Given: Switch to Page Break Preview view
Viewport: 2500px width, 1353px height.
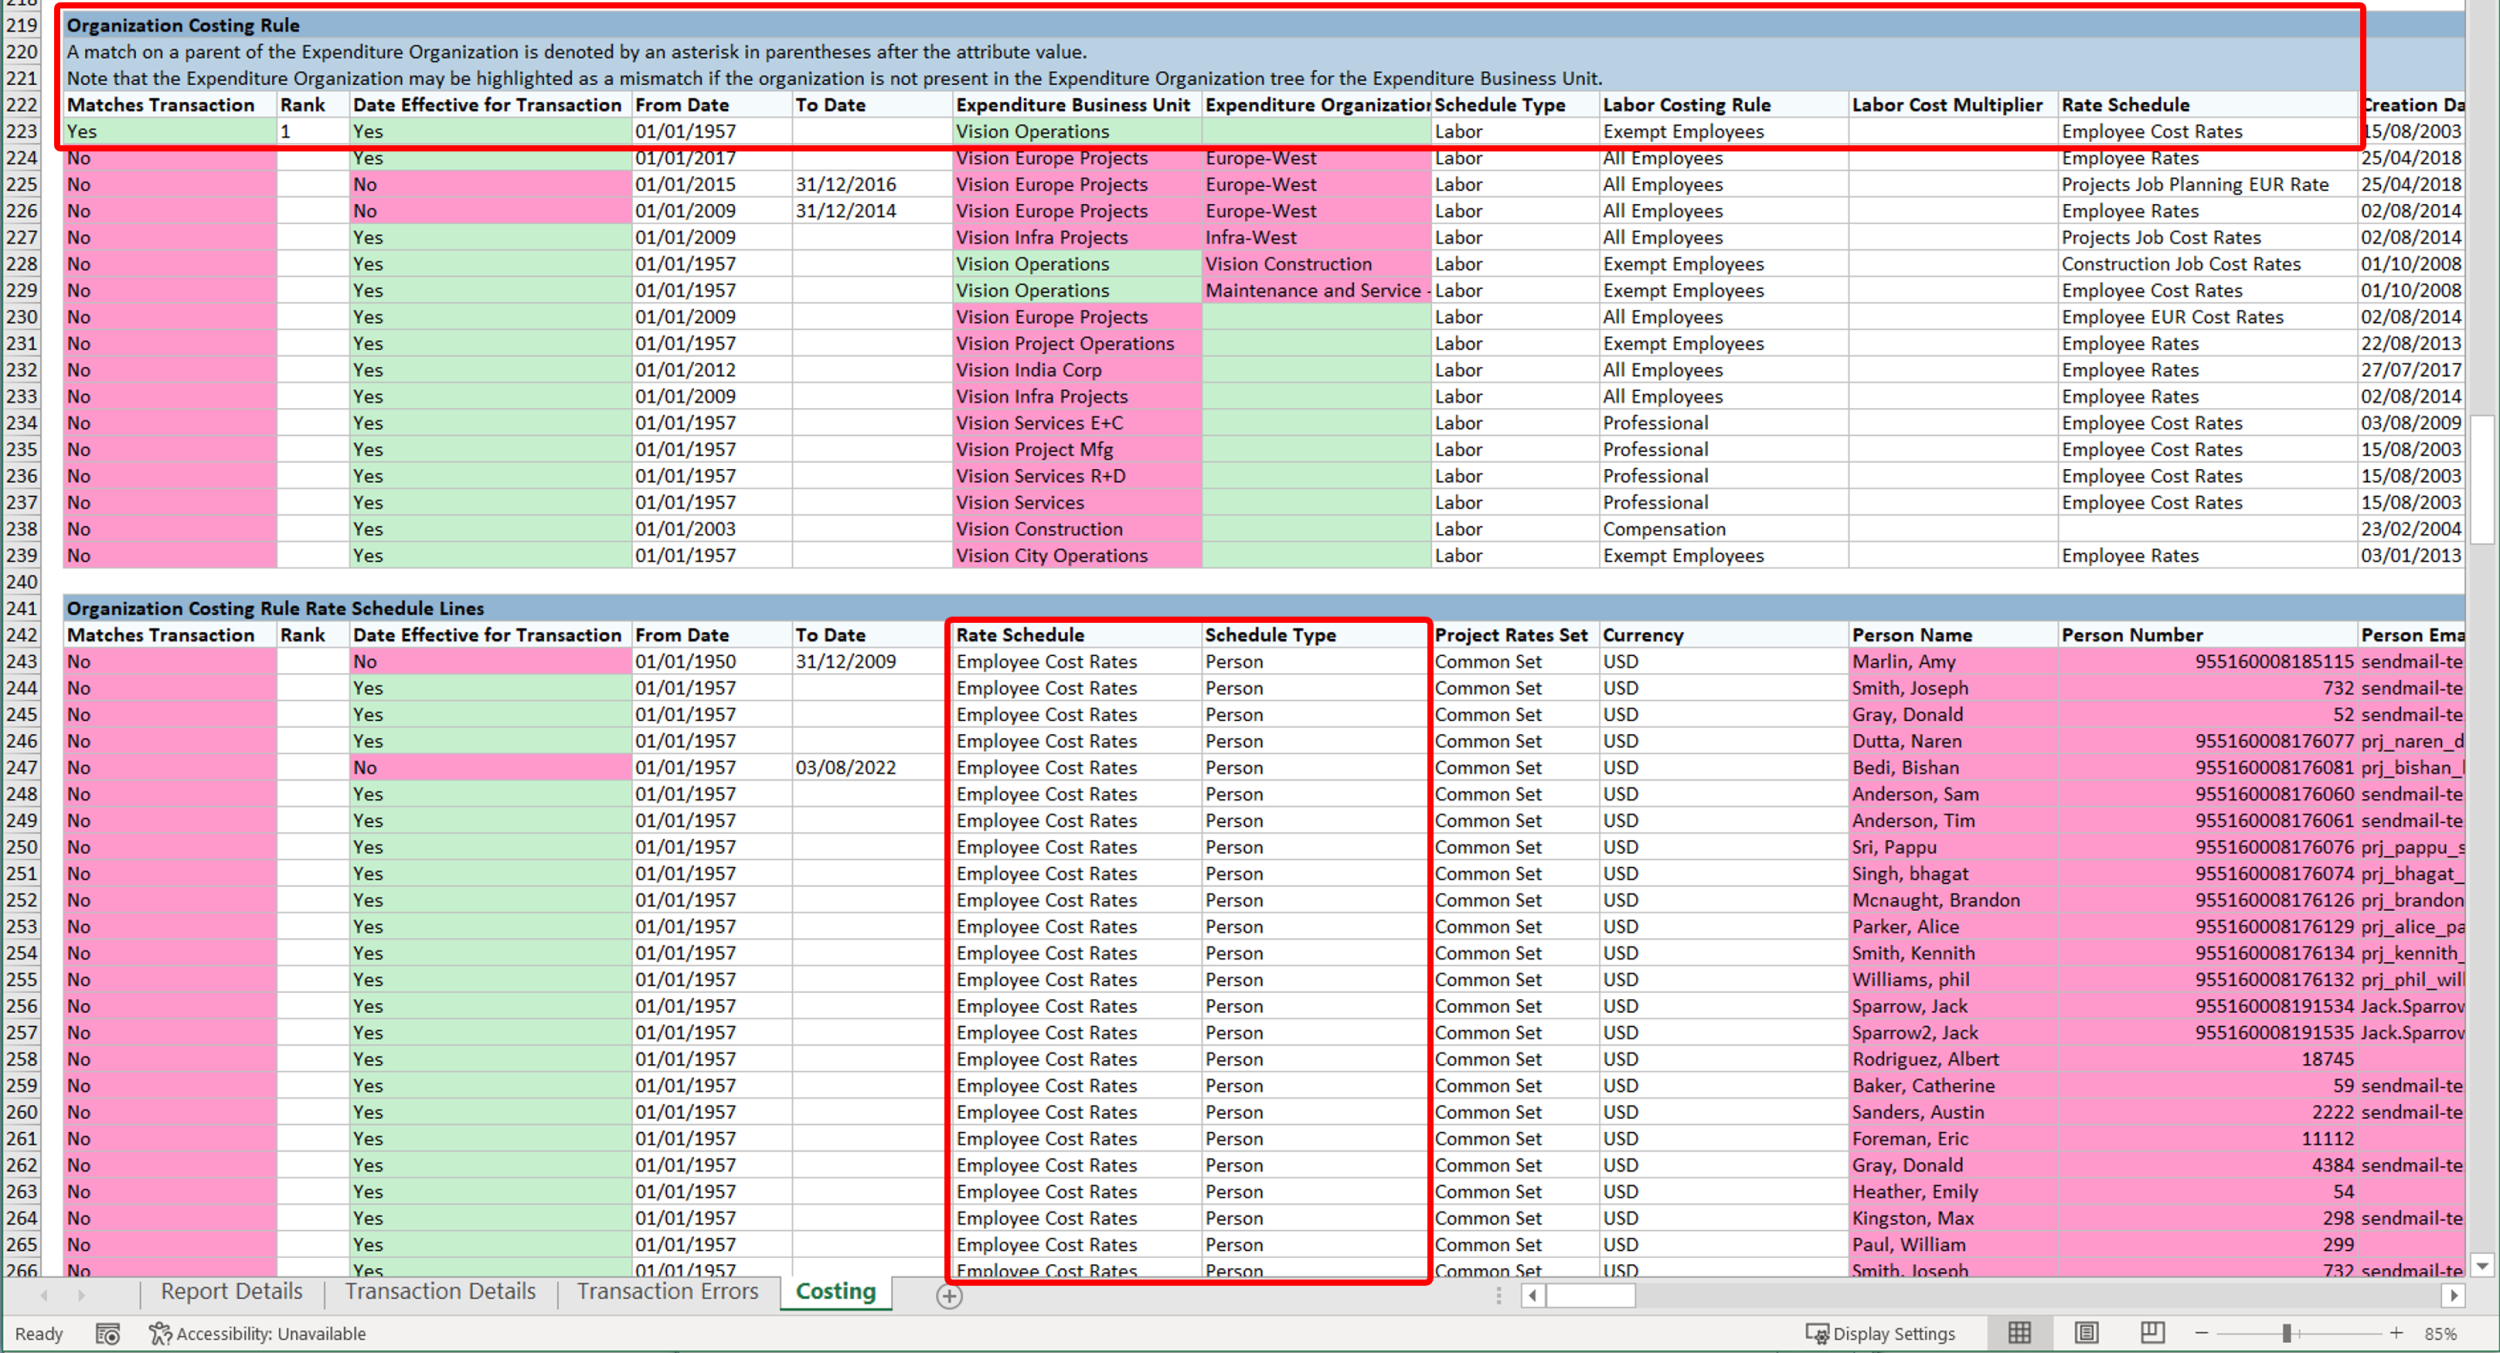Looking at the screenshot, I should 2152,1332.
